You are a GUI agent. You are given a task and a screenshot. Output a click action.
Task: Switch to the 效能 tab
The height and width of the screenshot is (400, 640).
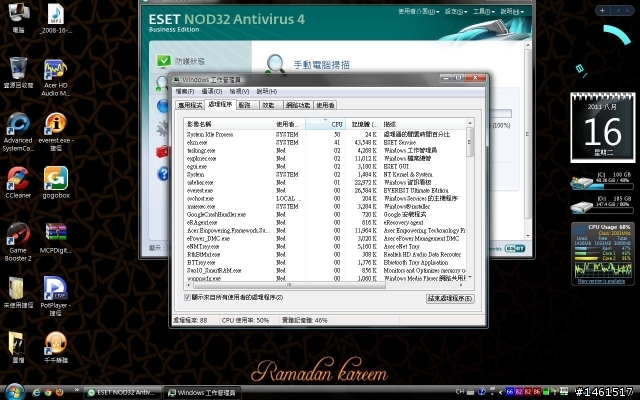tap(270, 105)
